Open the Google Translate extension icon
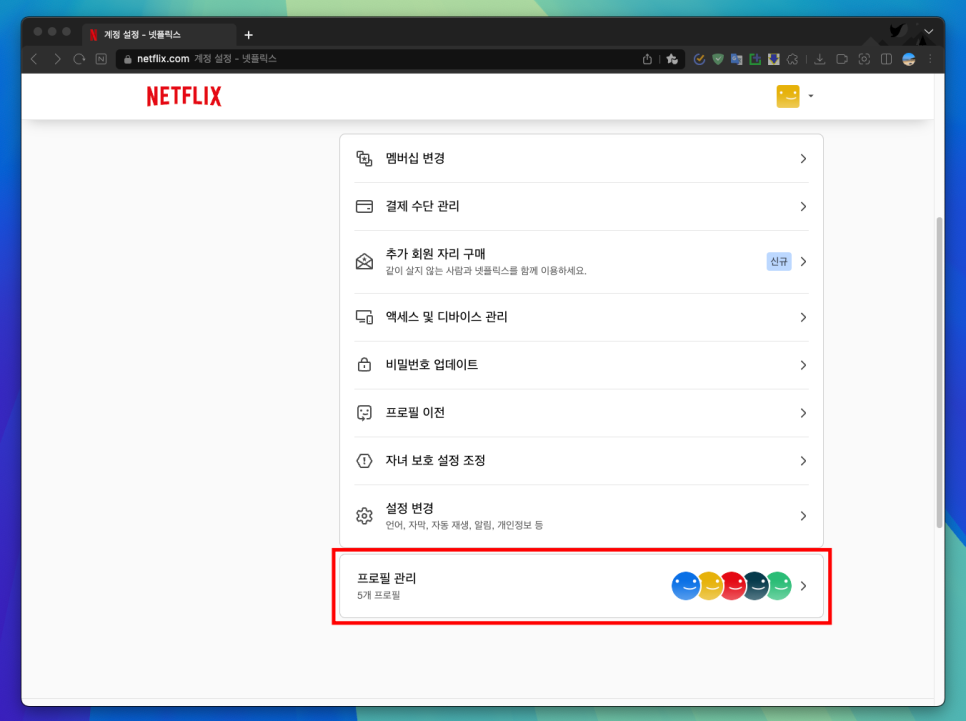The height and width of the screenshot is (721, 966). (736, 59)
